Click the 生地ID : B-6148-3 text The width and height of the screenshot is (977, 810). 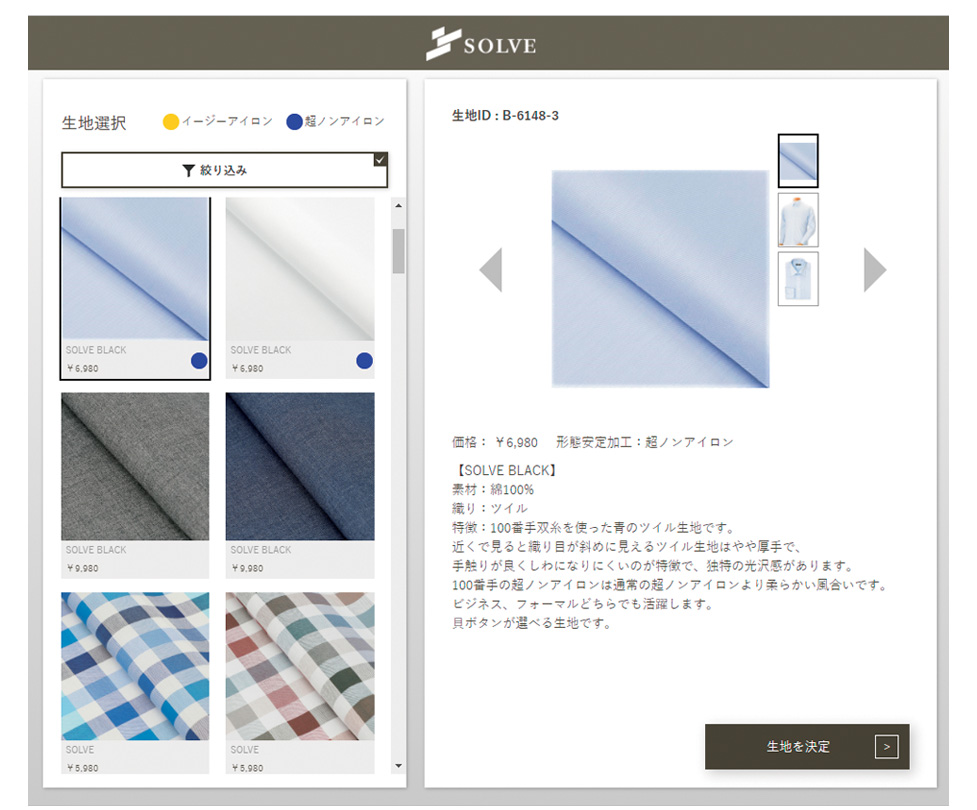coord(505,115)
